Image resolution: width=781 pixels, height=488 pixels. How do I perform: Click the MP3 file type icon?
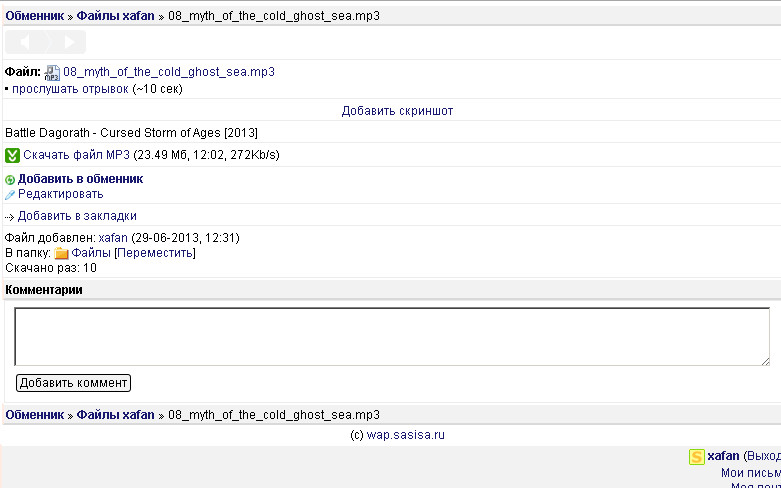[x=53, y=73]
